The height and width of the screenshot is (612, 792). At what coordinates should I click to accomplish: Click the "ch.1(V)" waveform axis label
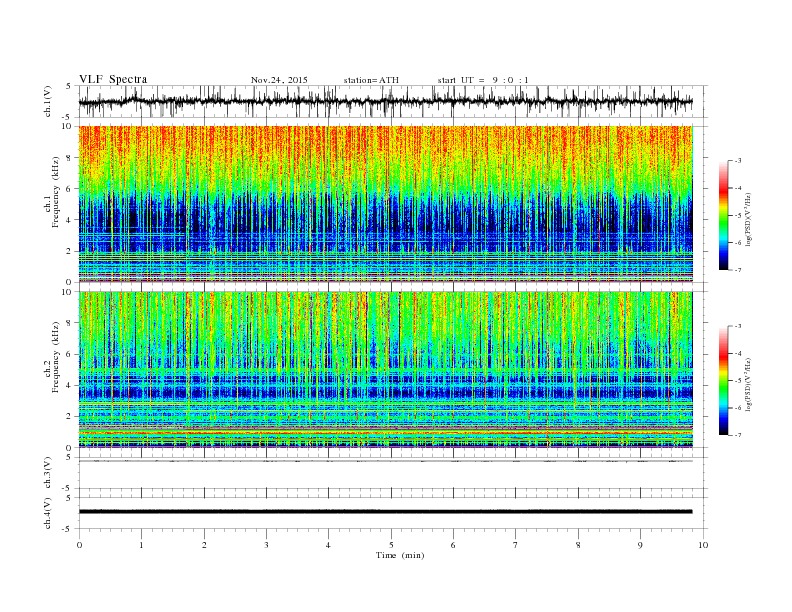[x=48, y=101]
